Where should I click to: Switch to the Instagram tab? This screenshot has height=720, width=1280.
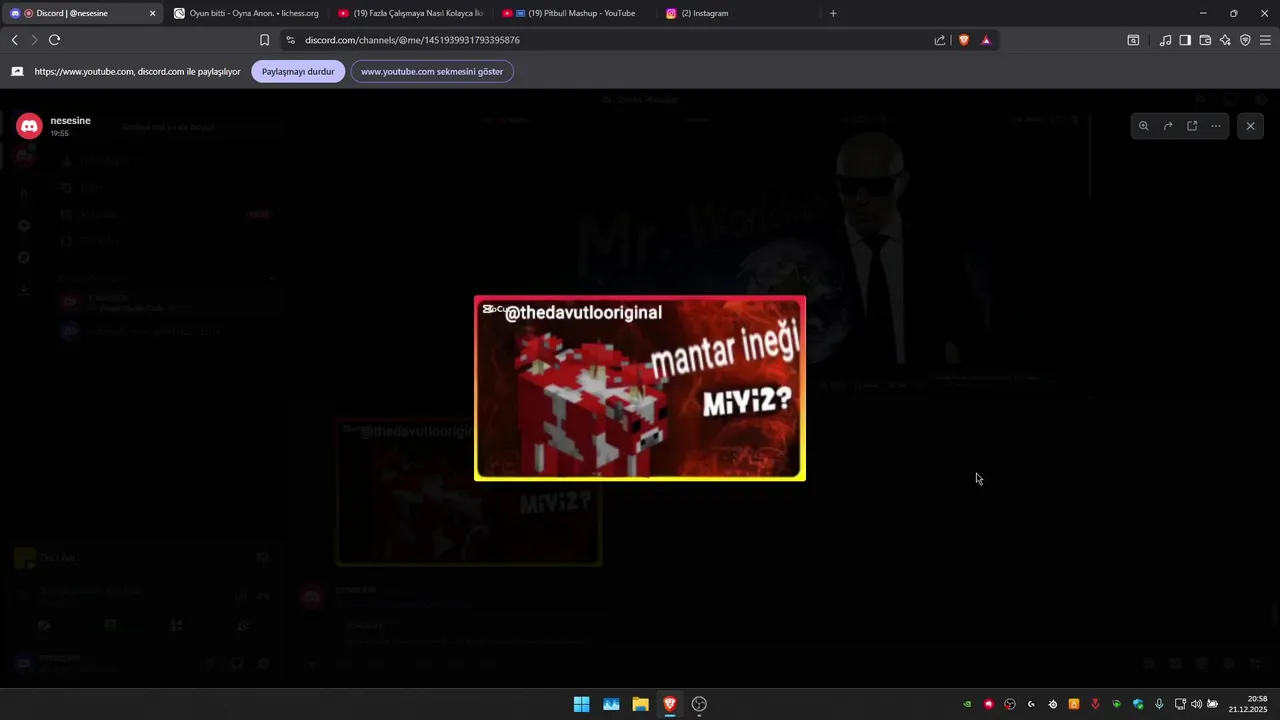point(738,13)
